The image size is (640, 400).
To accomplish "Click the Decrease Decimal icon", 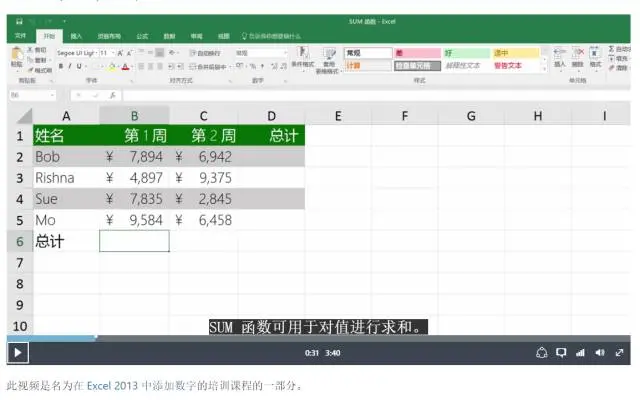I will (x=283, y=66).
